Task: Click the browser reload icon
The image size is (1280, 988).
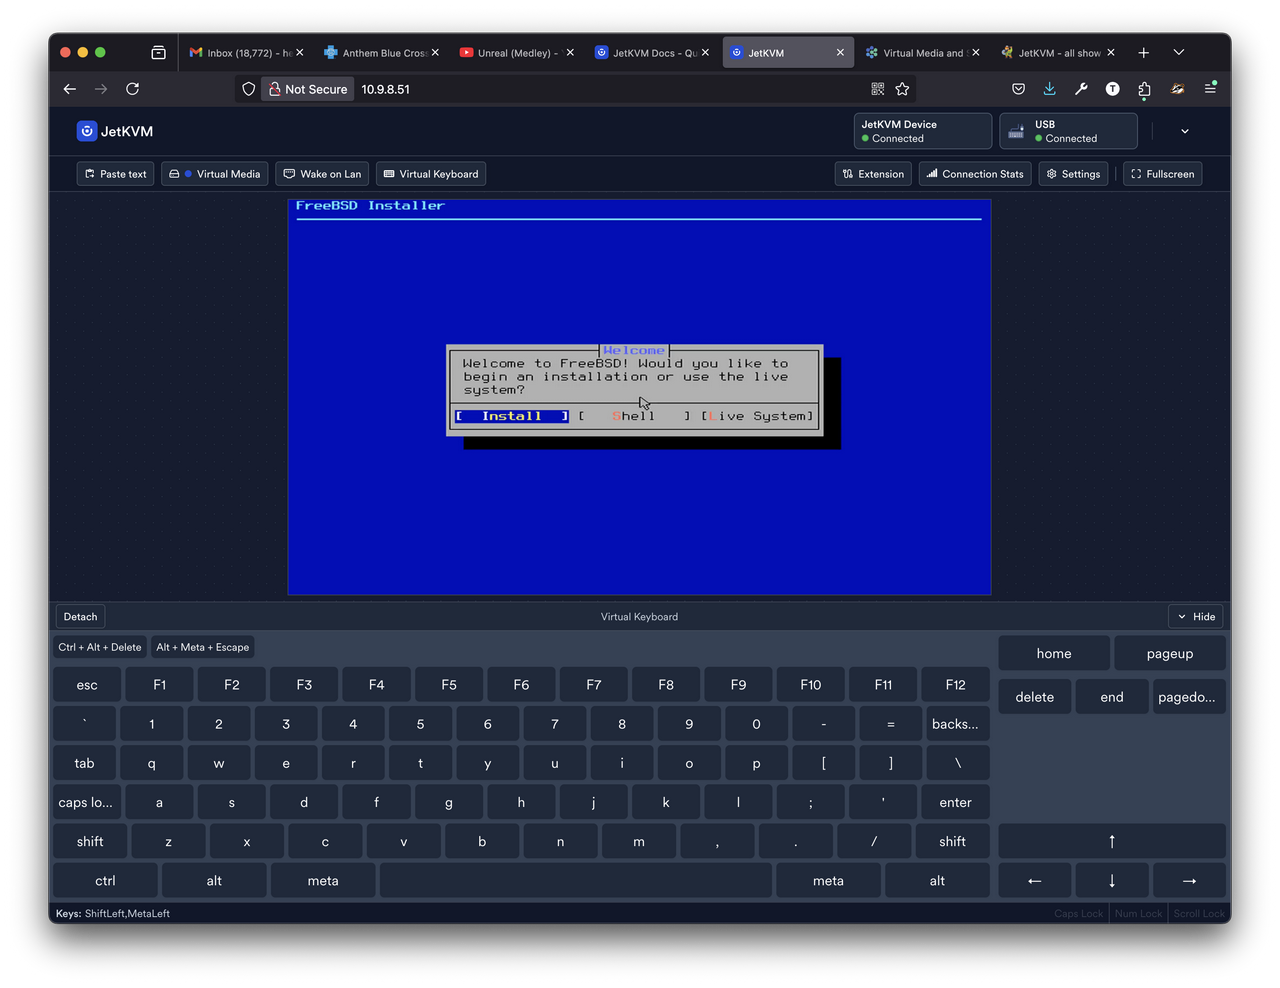Action: tap(132, 89)
